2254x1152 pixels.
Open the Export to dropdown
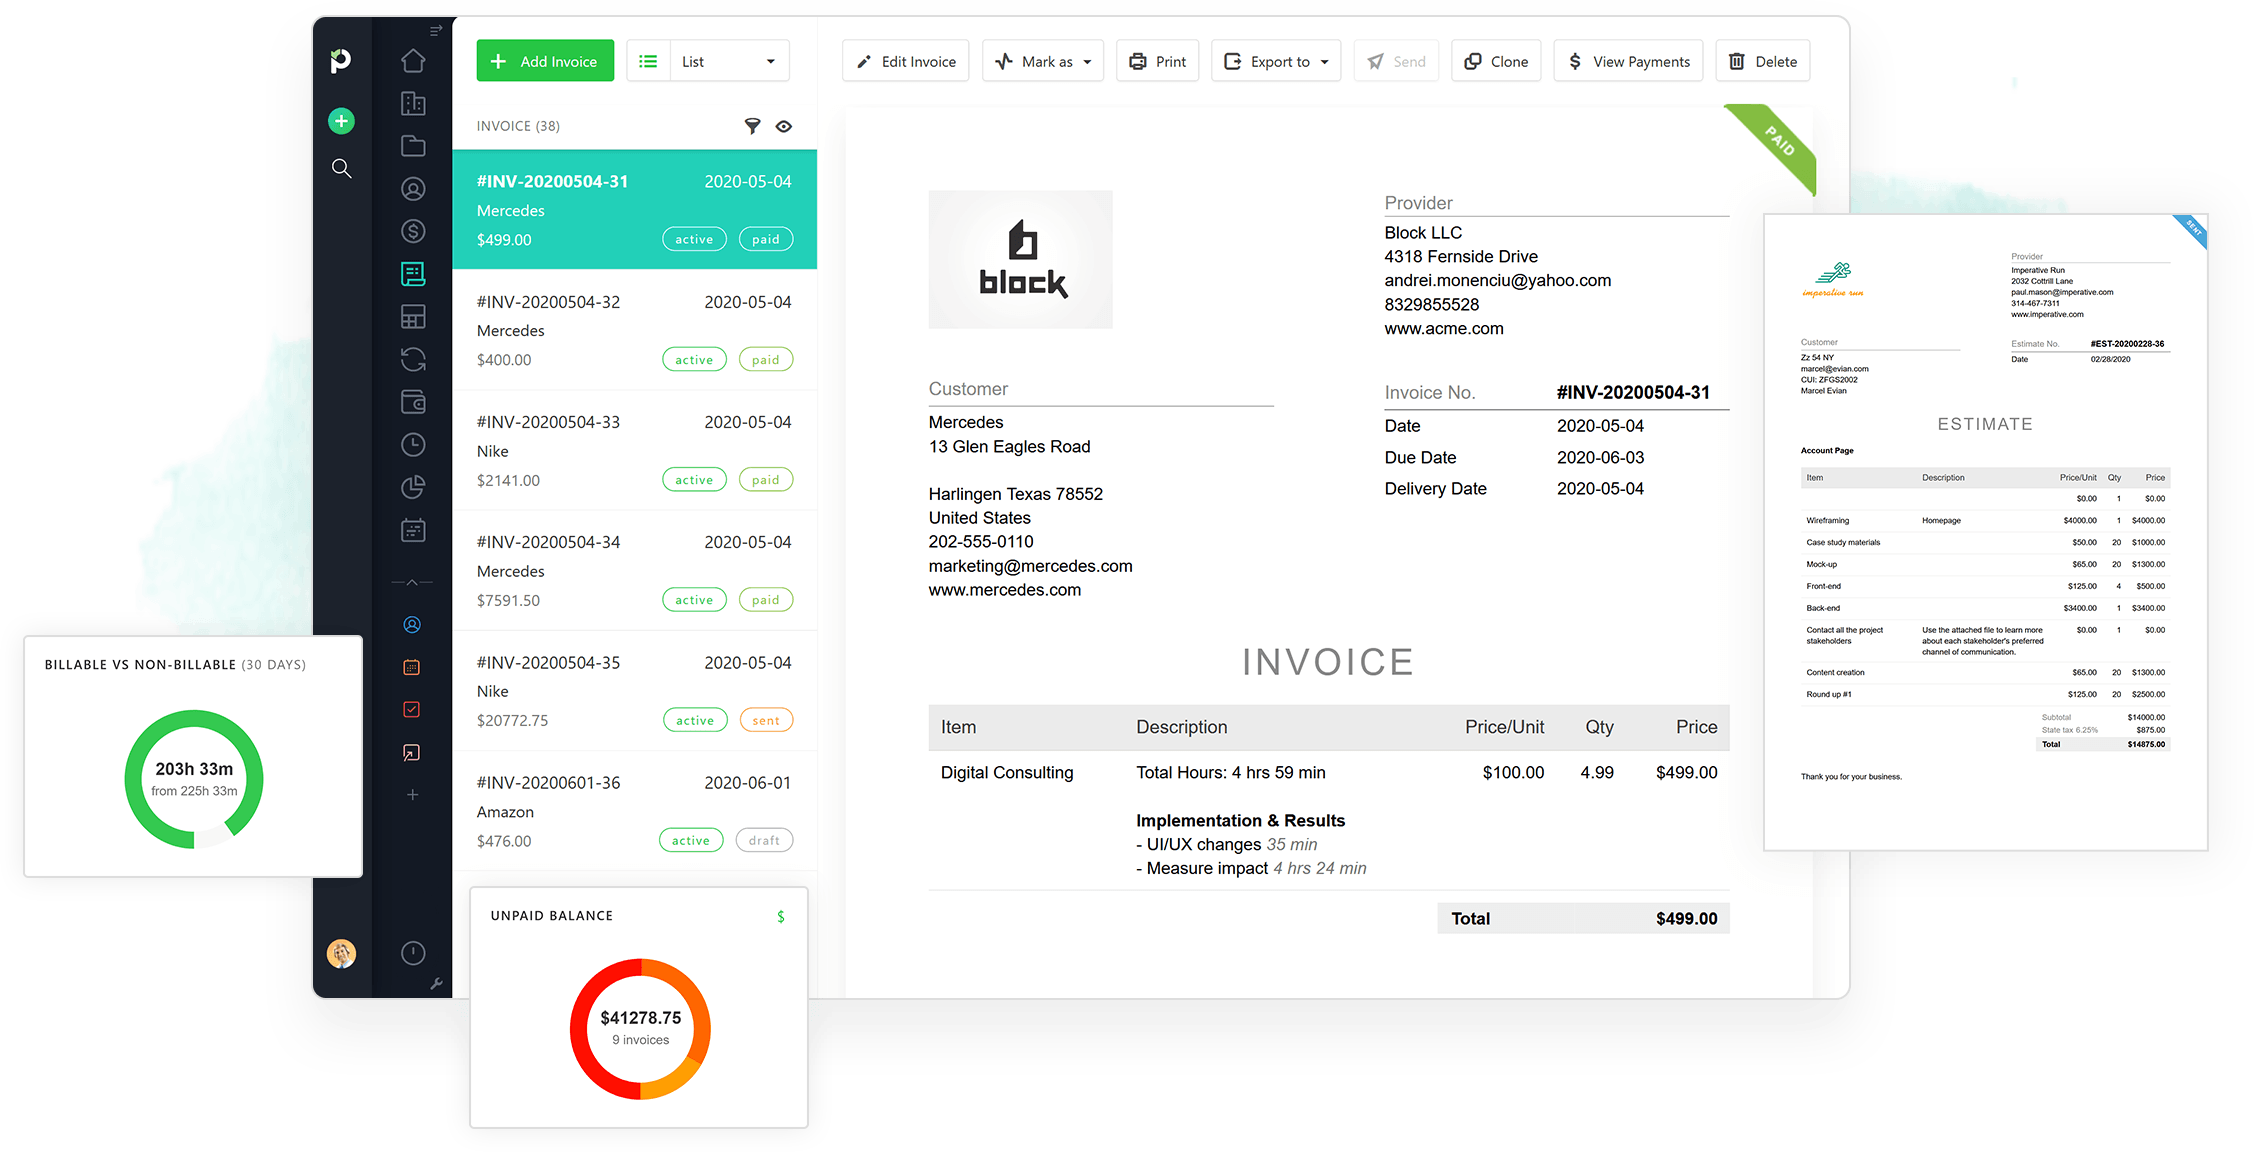(1276, 62)
